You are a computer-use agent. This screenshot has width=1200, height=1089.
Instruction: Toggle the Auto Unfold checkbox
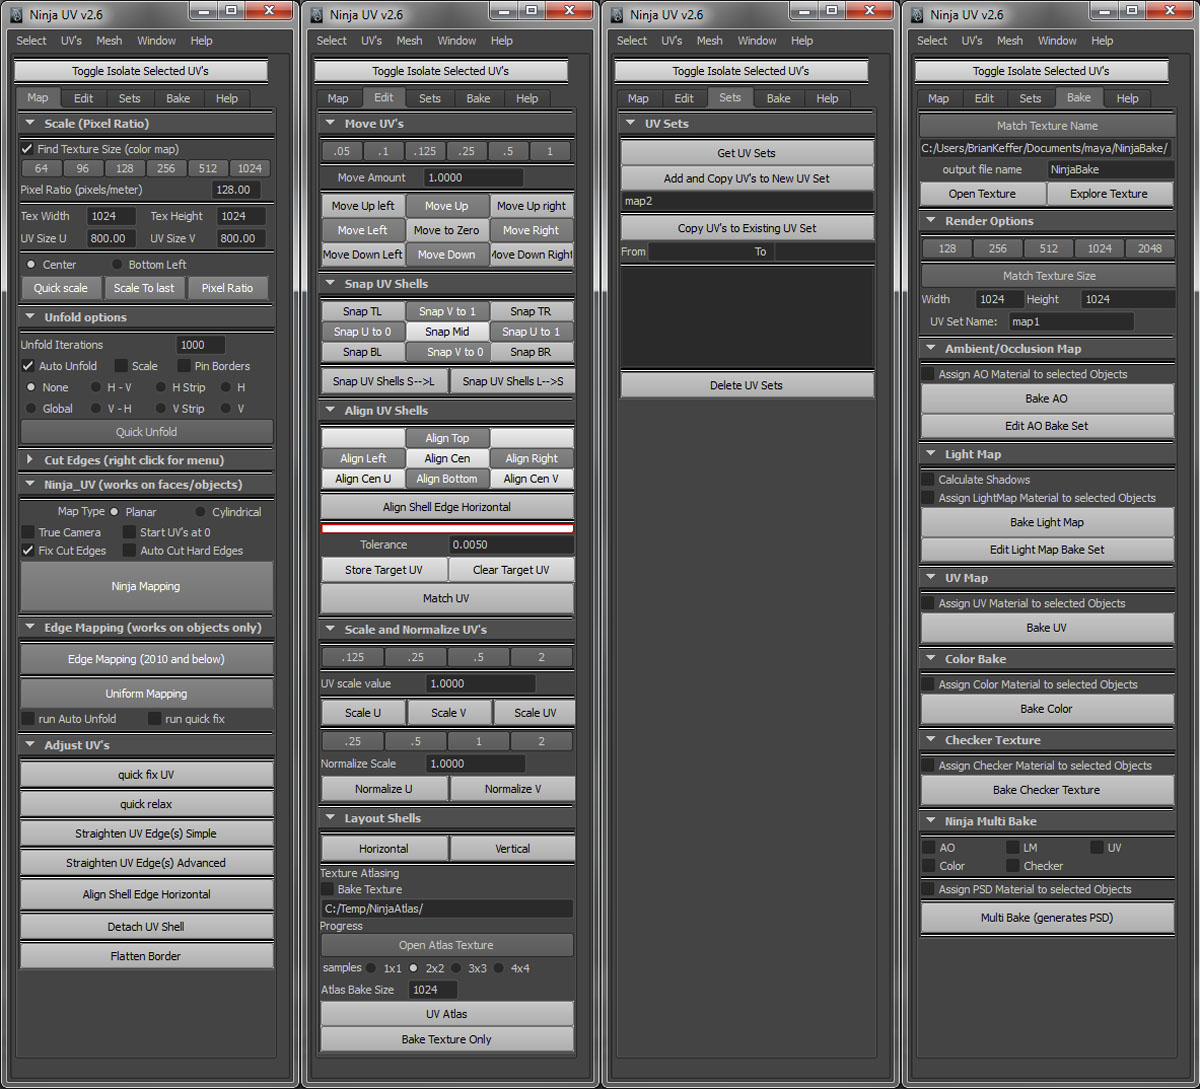pos(28,366)
